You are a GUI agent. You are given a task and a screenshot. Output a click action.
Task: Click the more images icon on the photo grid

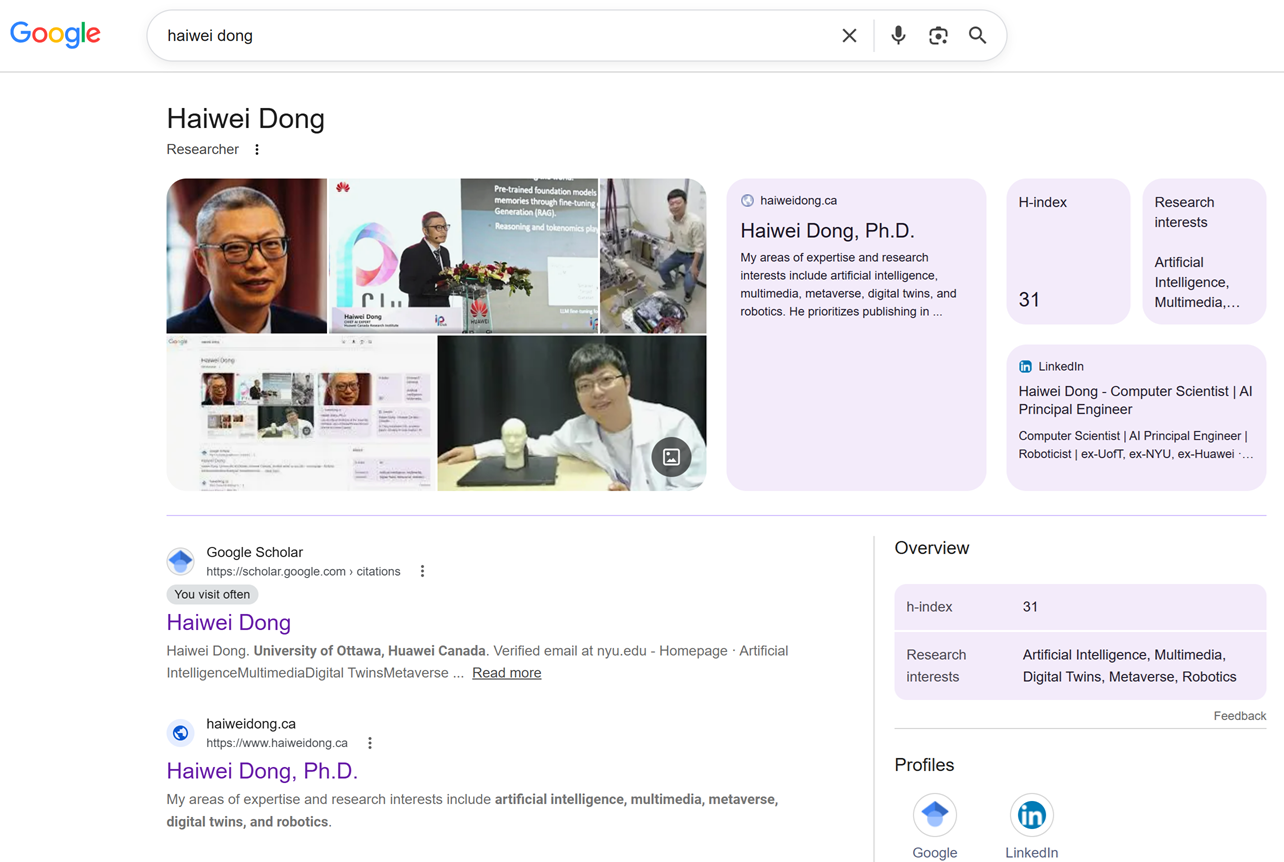click(672, 457)
